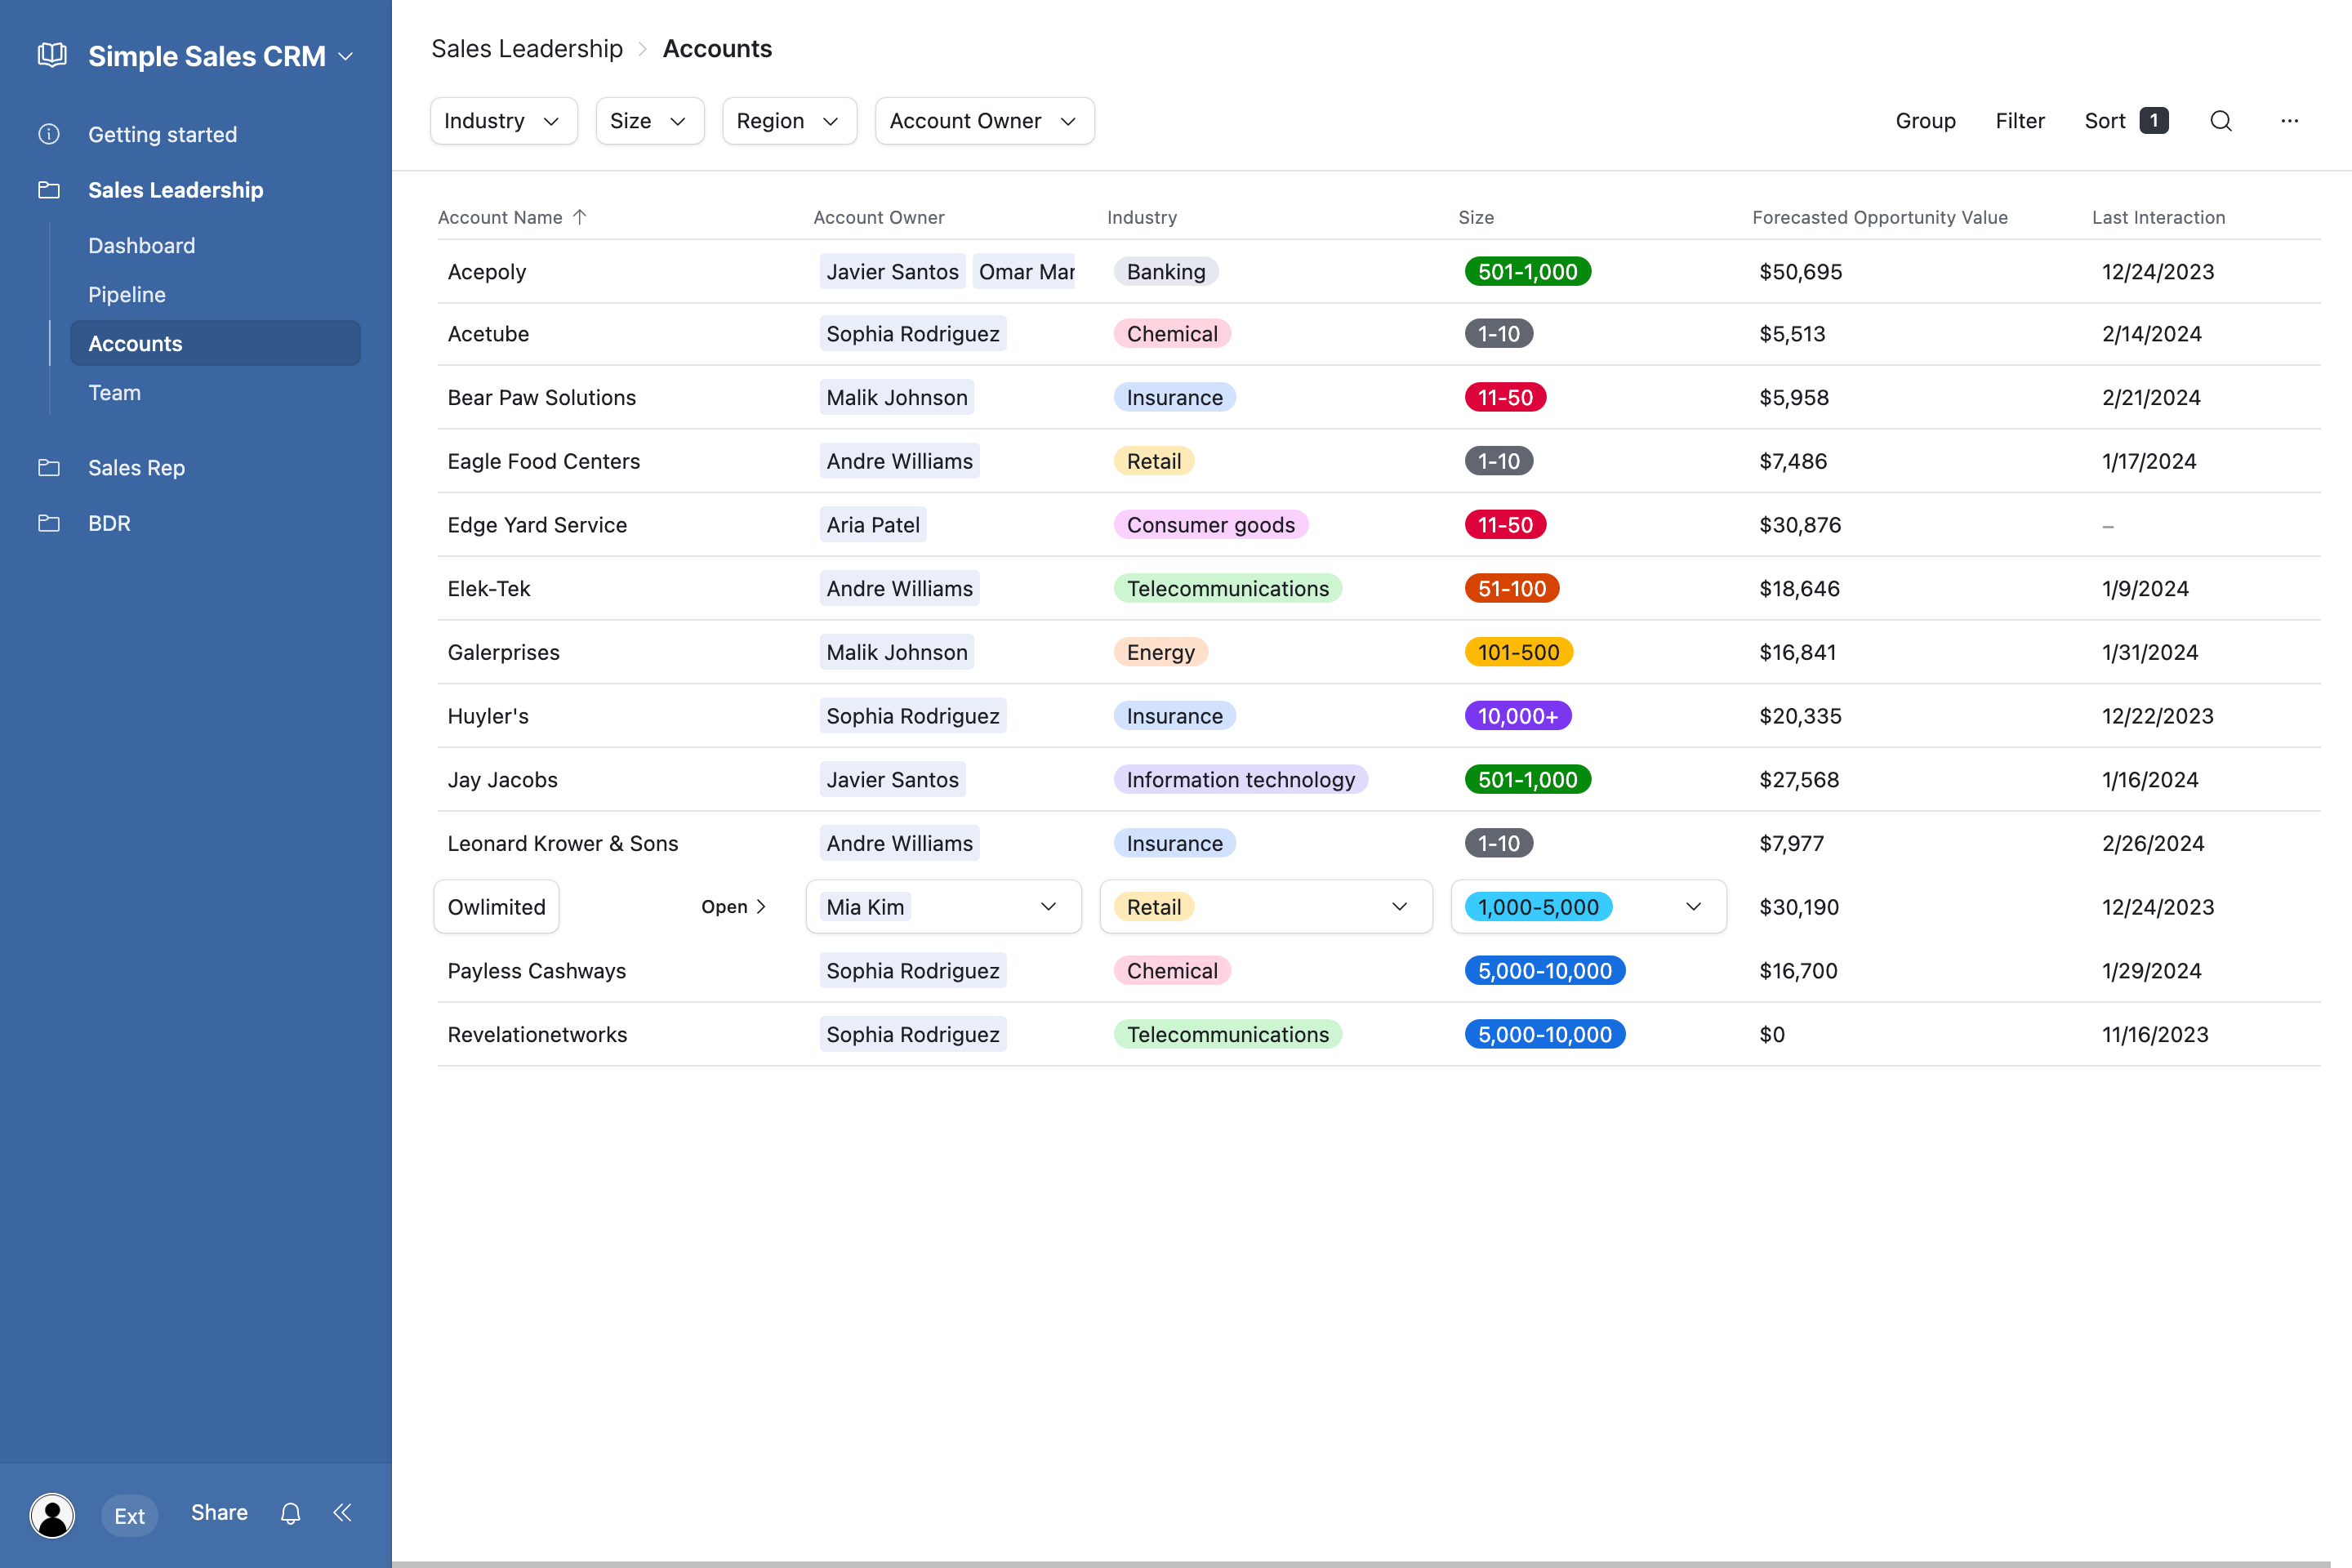Image resolution: width=2352 pixels, height=1568 pixels.
Task: Open notifications via the bell icon
Action: point(290,1513)
